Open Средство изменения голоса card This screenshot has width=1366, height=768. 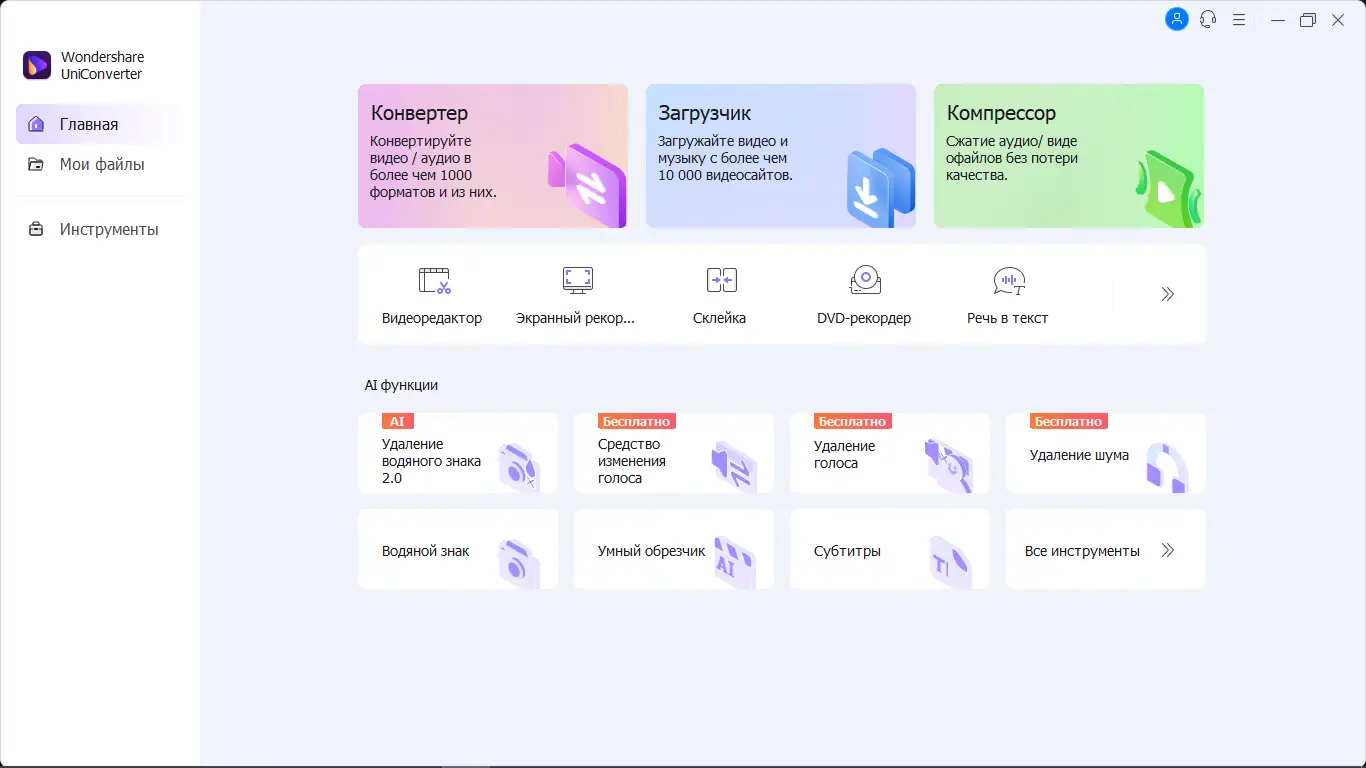pyautogui.click(x=674, y=453)
